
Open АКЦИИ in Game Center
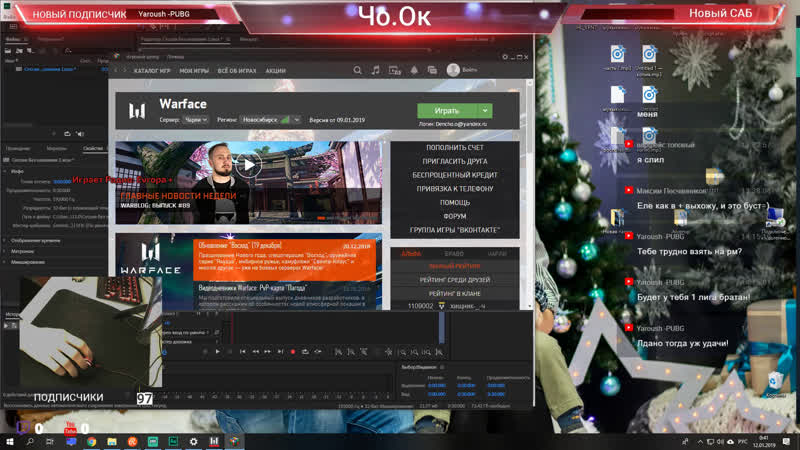276,71
